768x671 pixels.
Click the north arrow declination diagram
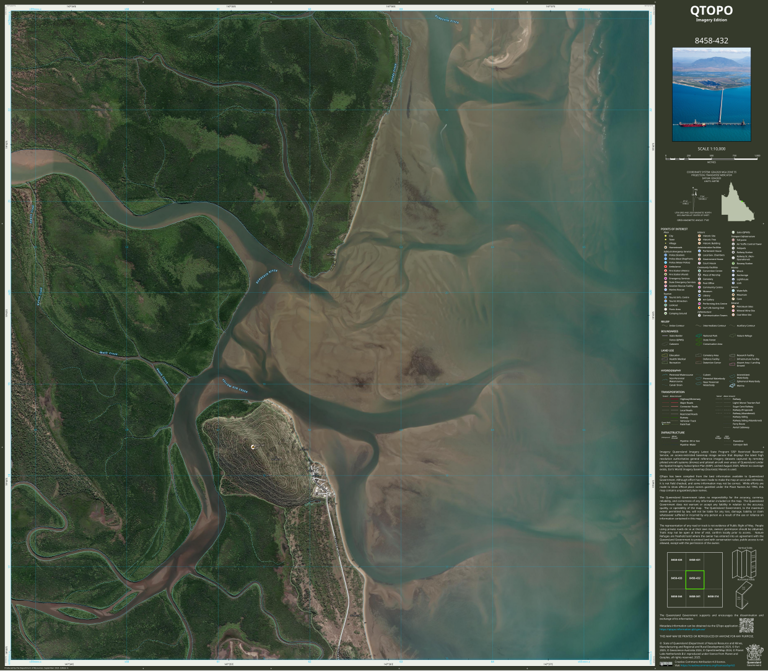coord(694,199)
